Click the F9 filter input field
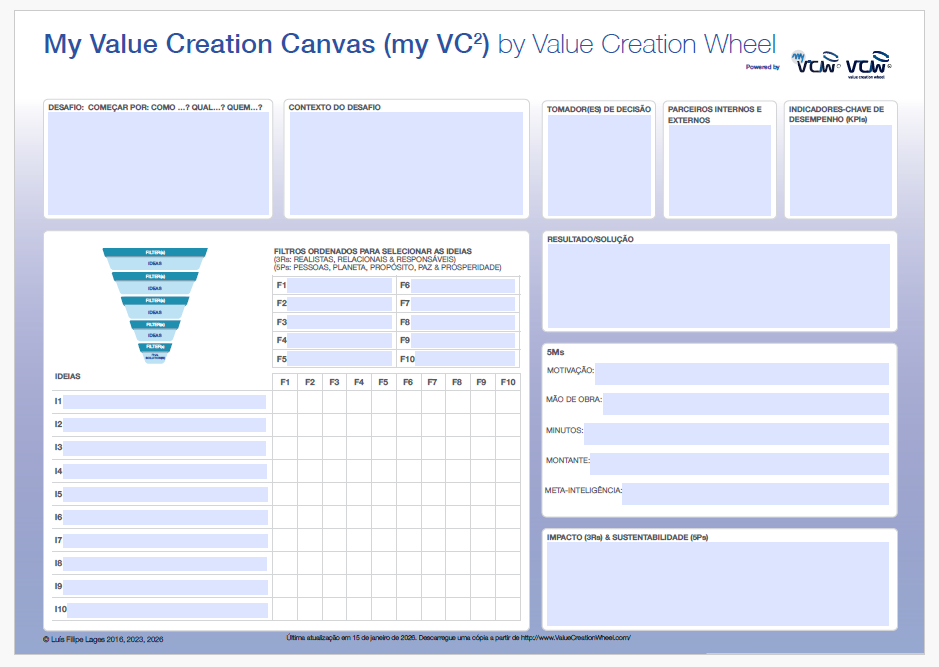 (463, 340)
